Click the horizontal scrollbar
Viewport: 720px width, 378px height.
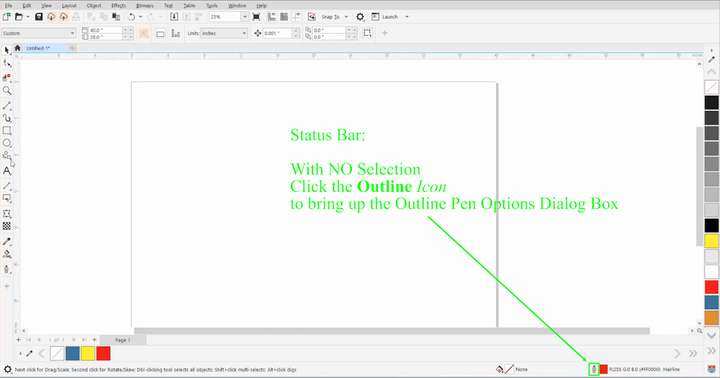(x=392, y=331)
